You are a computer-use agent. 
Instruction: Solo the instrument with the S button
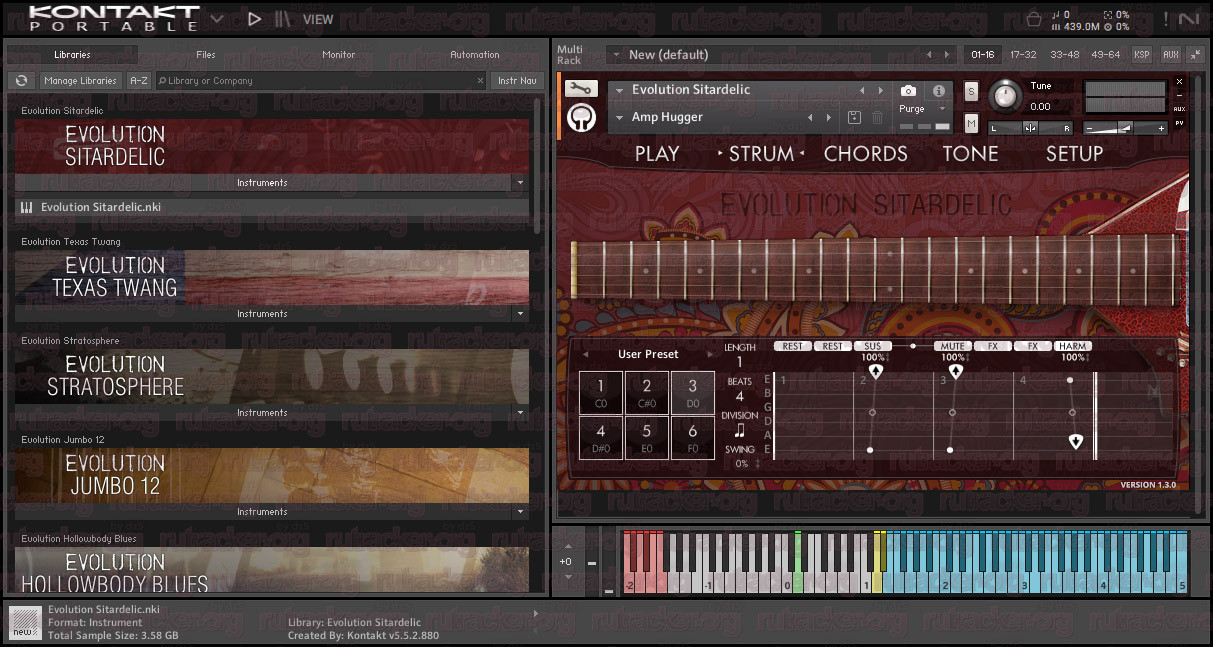coord(971,92)
